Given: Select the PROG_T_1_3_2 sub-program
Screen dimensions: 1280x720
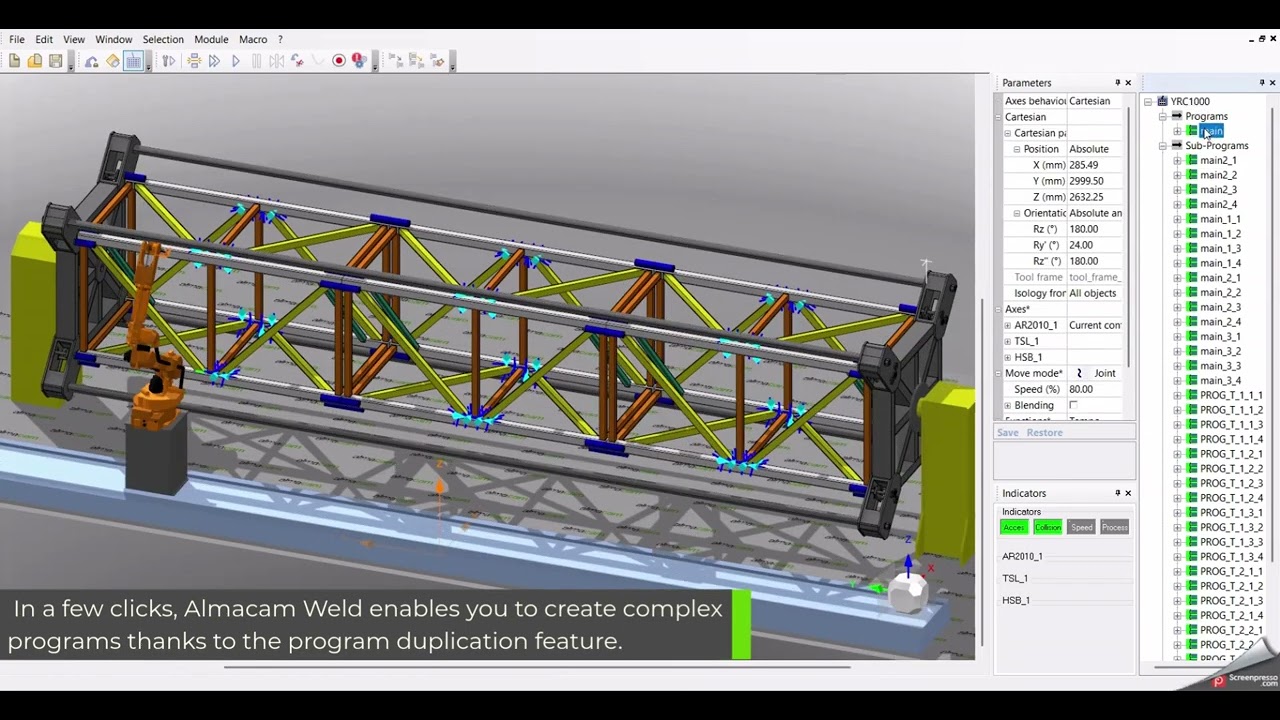Looking at the screenshot, I should click(1231, 527).
